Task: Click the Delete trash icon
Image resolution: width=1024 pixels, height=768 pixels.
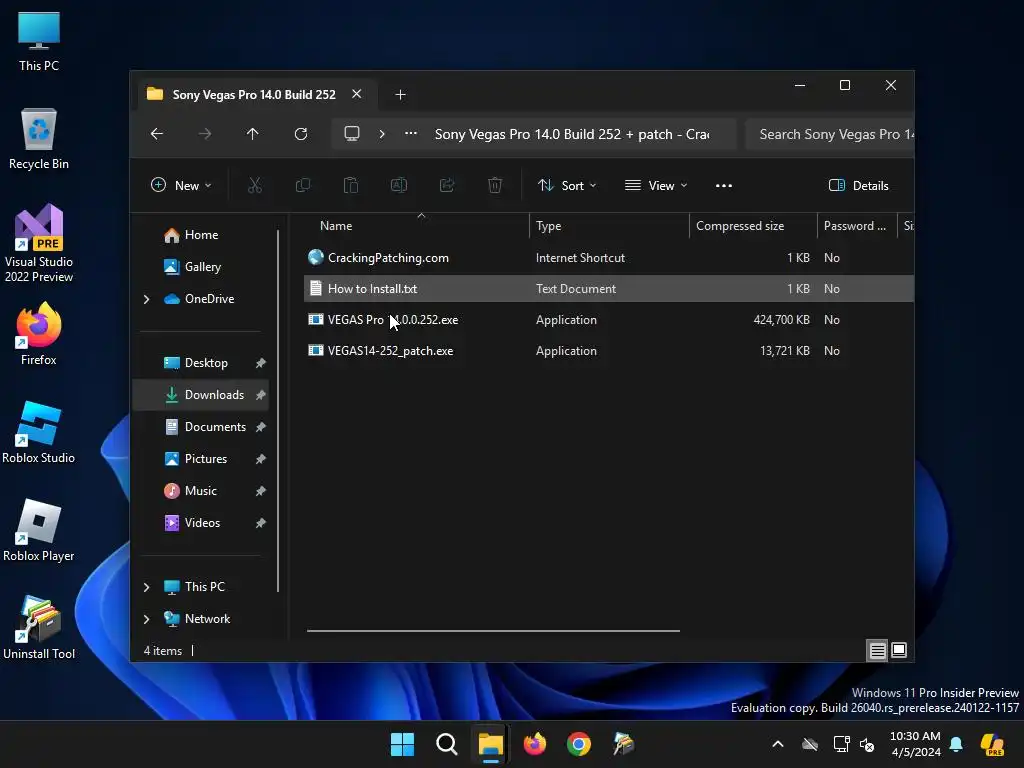Action: pos(495,185)
